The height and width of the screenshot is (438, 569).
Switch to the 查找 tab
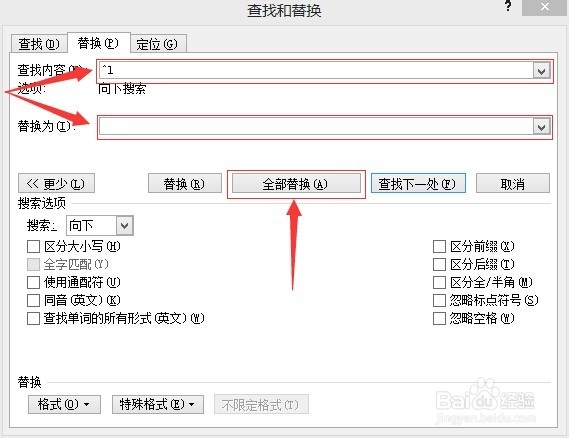tap(39, 44)
